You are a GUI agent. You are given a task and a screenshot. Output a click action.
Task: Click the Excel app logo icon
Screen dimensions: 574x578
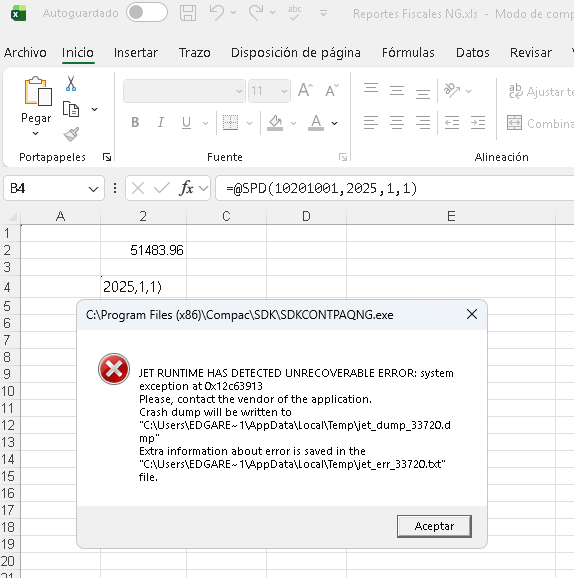coord(18,13)
